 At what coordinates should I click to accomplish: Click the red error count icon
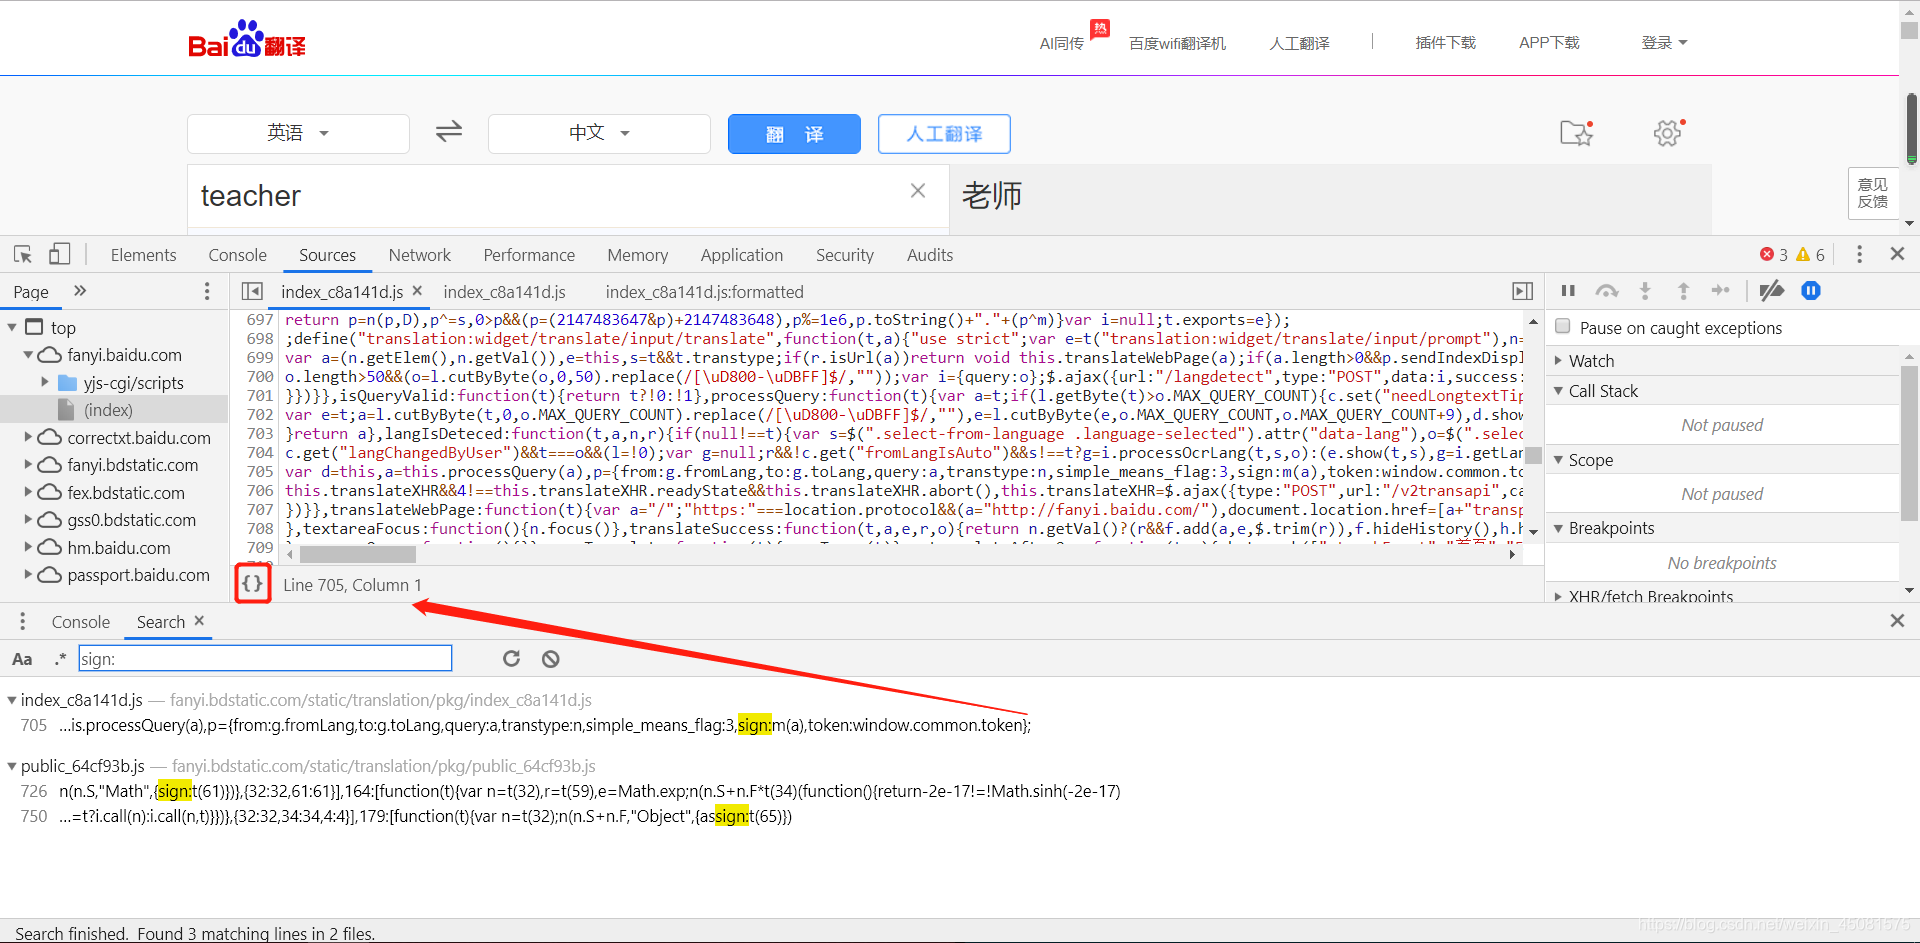click(1767, 254)
